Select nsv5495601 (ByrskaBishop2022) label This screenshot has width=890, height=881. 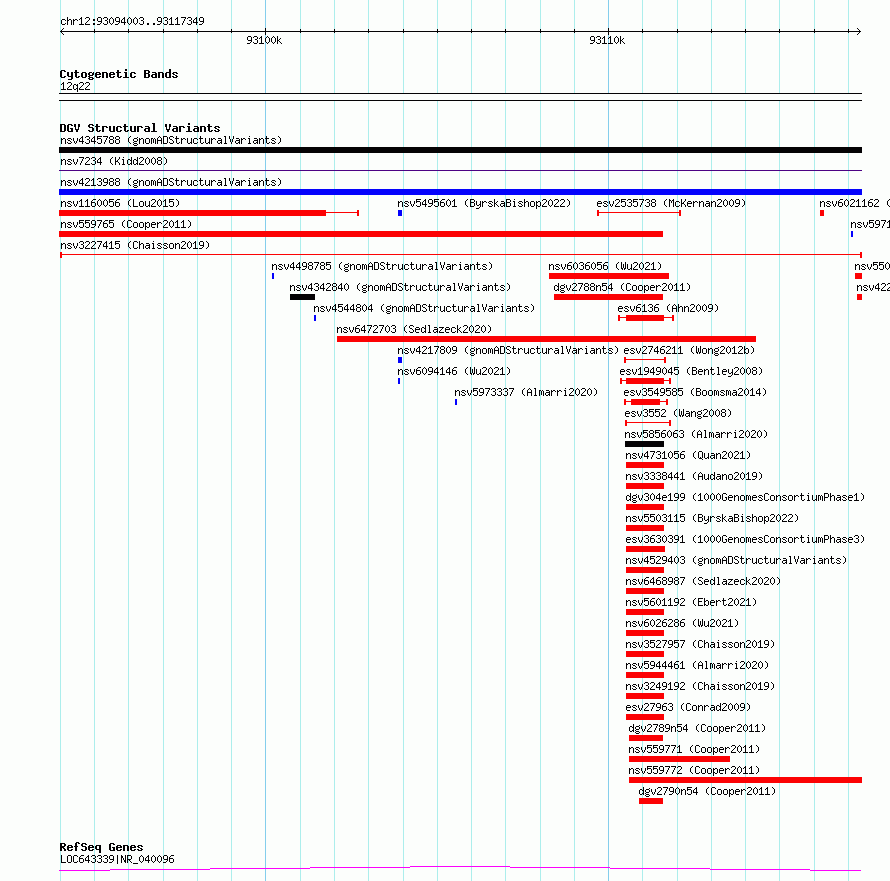(484, 203)
